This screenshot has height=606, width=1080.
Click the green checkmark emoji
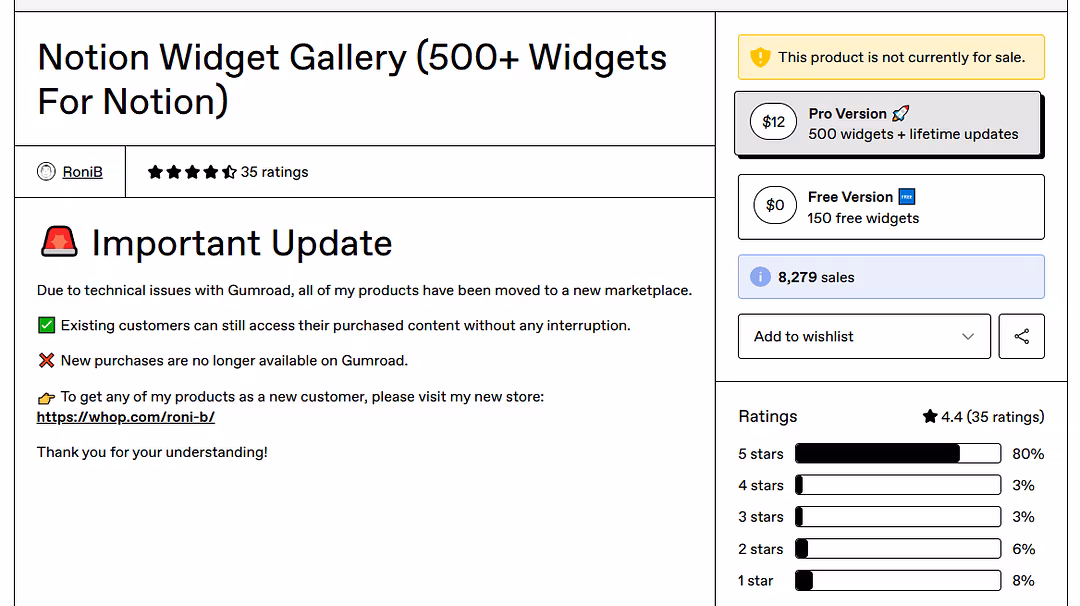click(46, 325)
